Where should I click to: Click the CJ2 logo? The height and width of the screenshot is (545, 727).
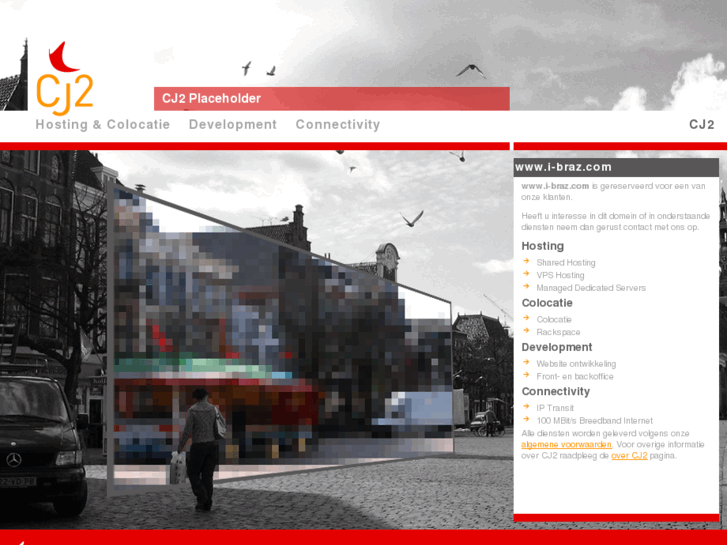pyautogui.click(x=64, y=78)
